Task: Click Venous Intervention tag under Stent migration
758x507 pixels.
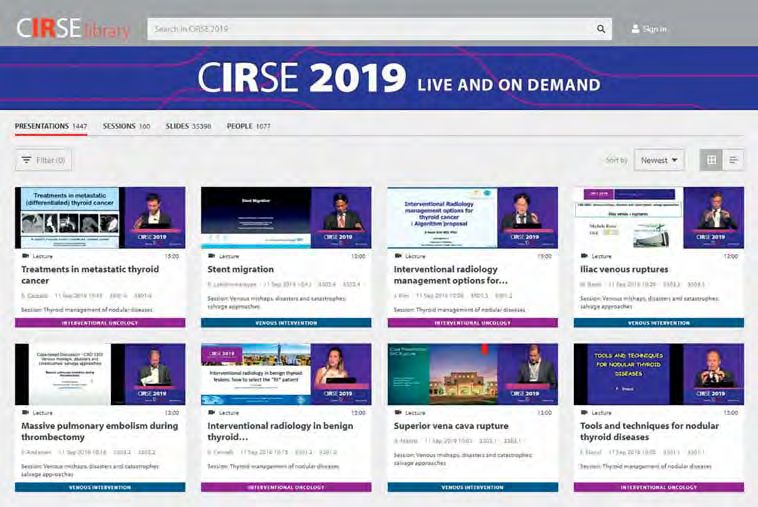Action: pyautogui.click(x=286, y=322)
